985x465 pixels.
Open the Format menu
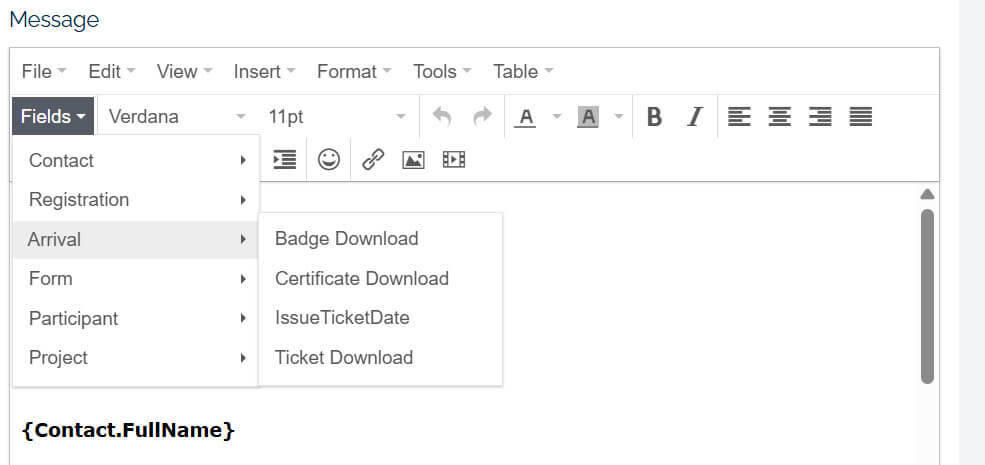354,71
